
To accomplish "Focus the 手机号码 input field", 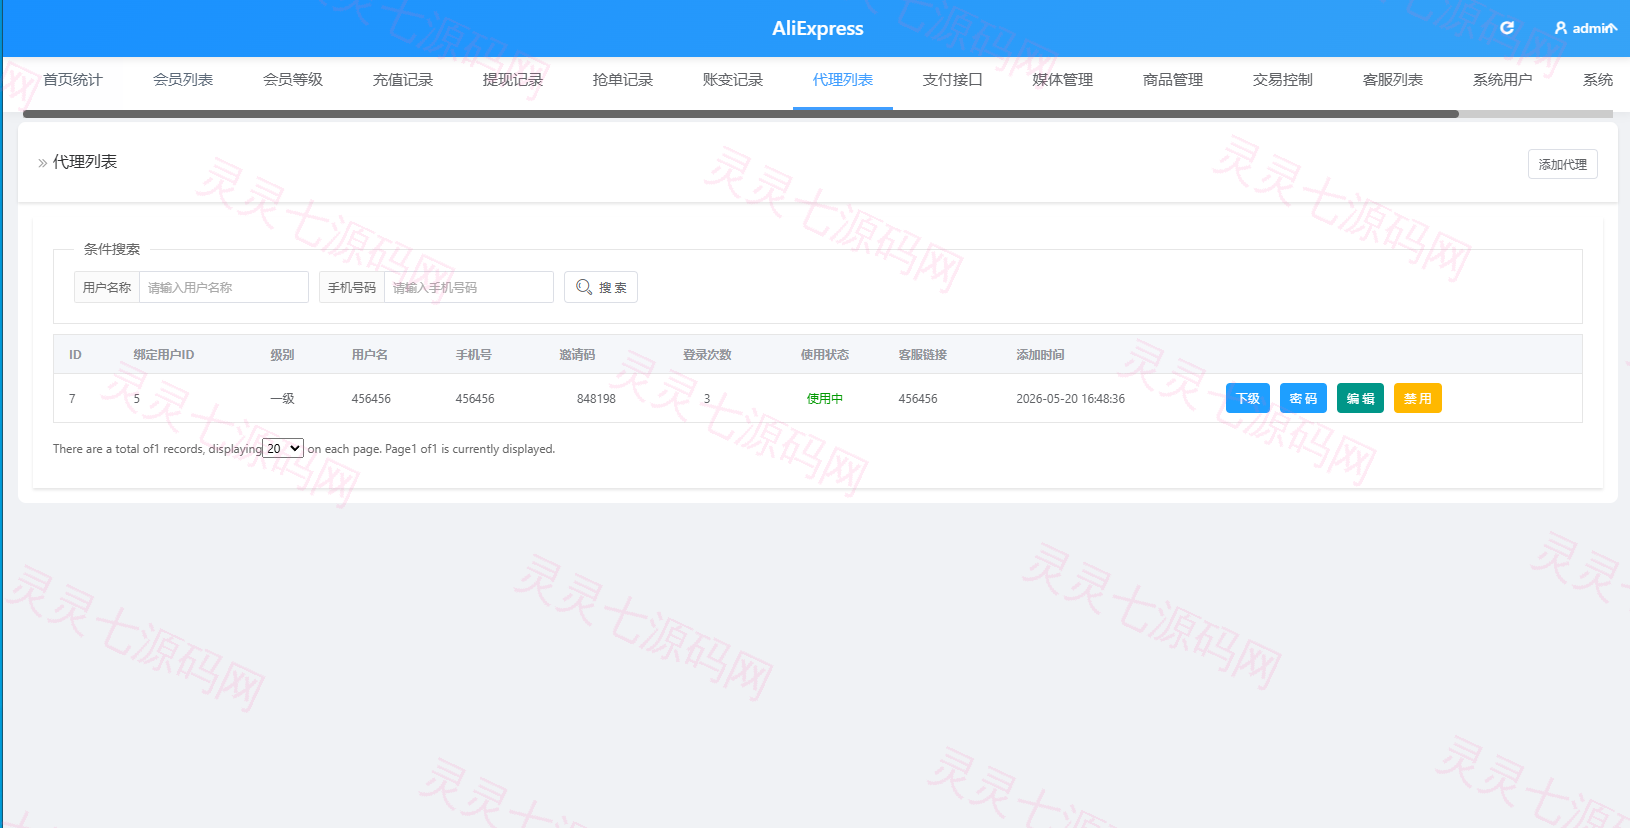I will pos(469,287).
